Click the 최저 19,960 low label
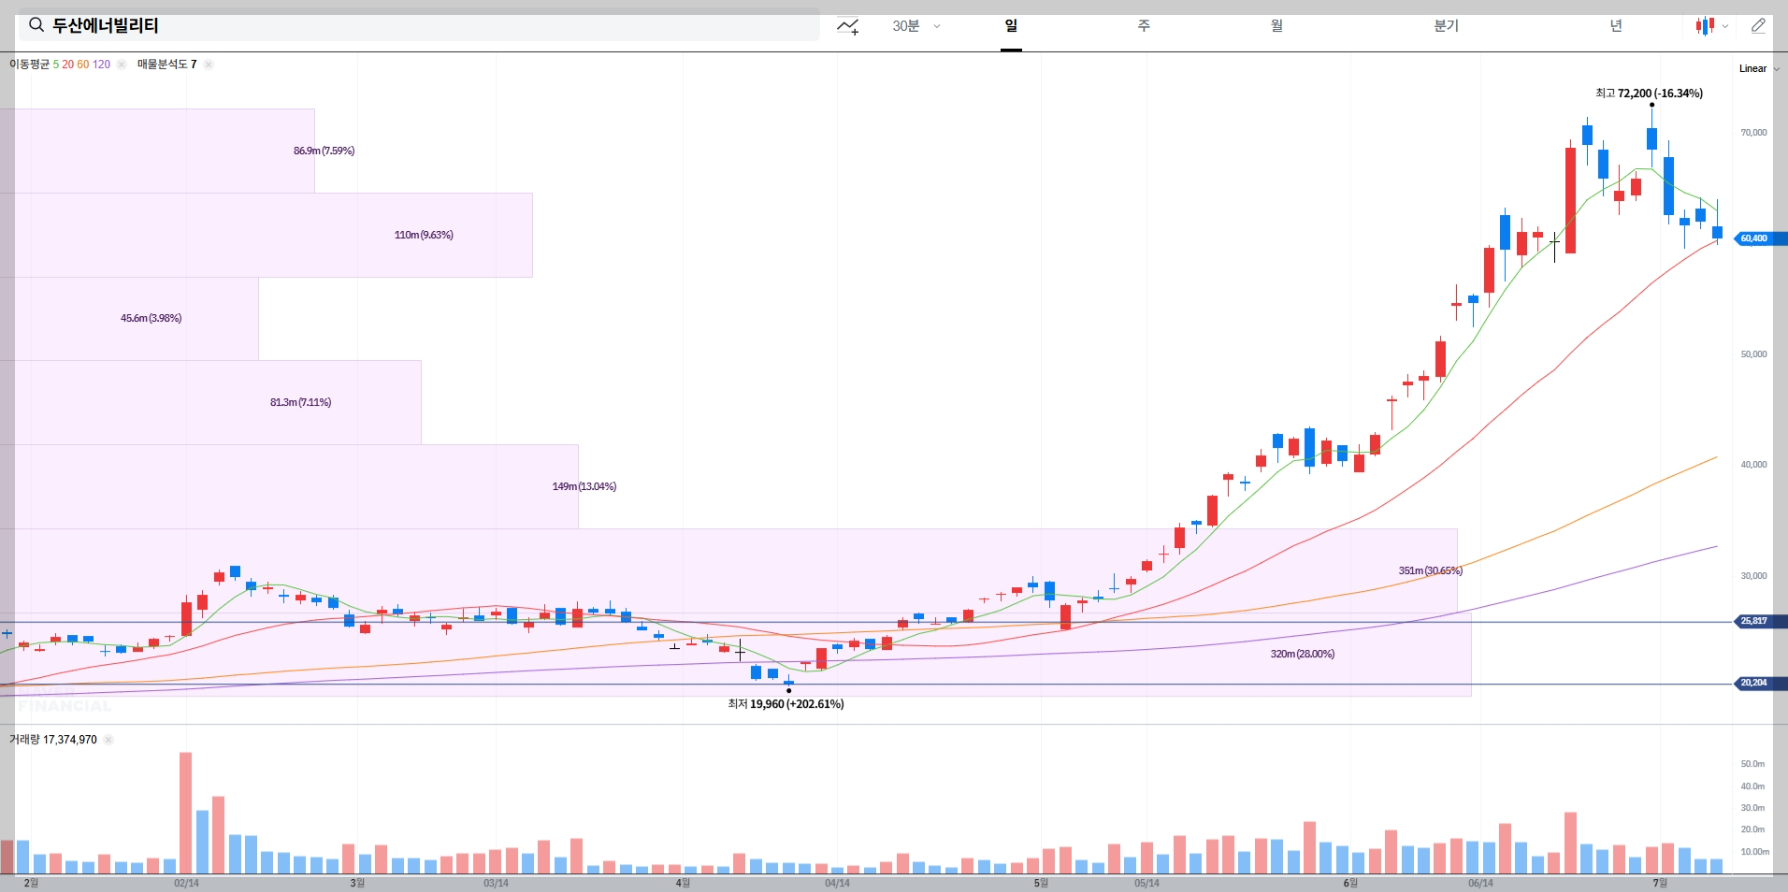This screenshot has width=1788, height=892. (x=786, y=704)
